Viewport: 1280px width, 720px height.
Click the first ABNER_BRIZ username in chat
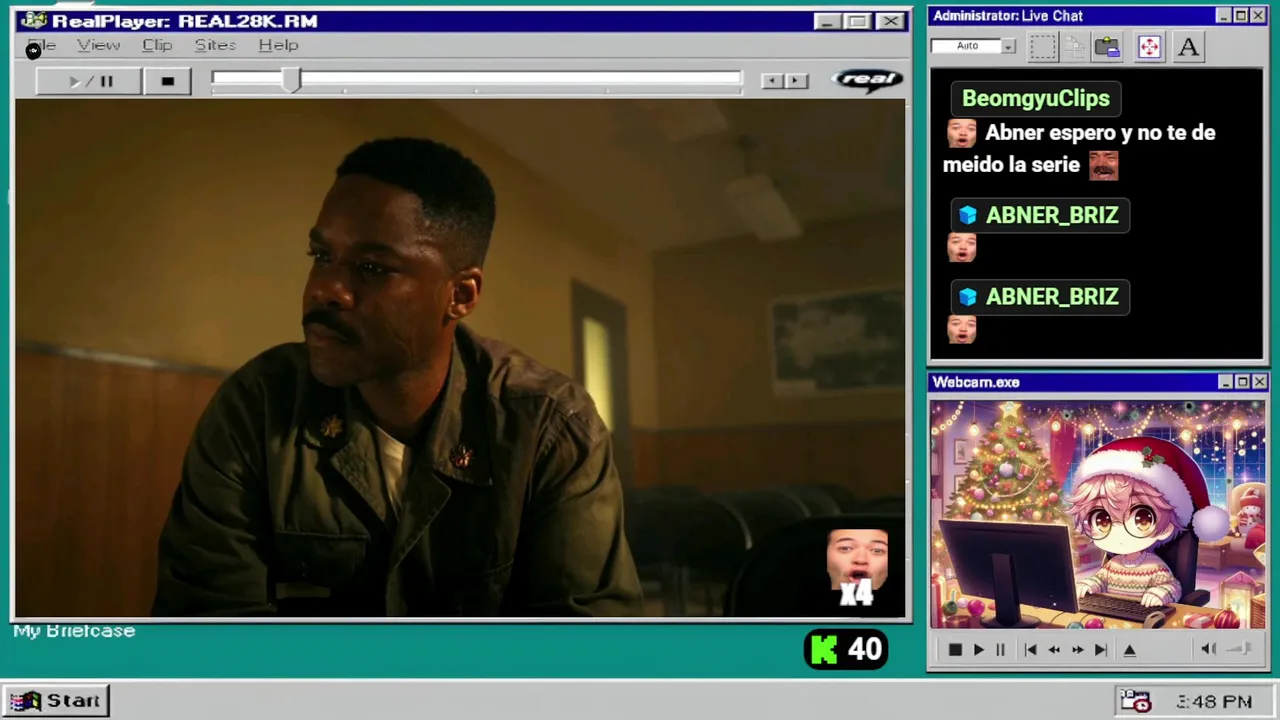pos(1052,215)
